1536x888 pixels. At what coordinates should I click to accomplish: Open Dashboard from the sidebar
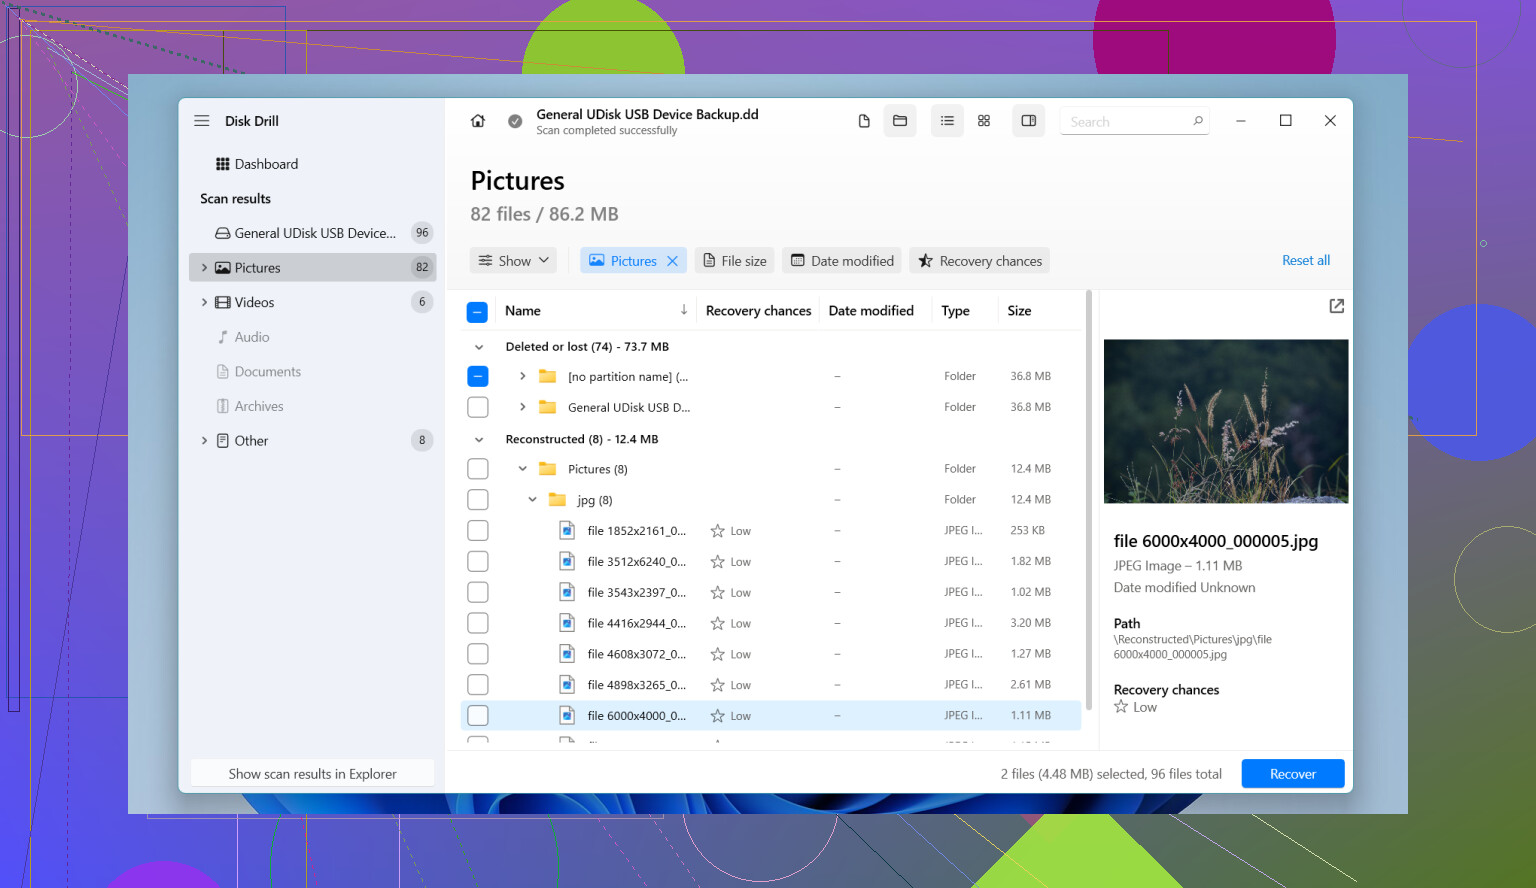coord(257,164)
